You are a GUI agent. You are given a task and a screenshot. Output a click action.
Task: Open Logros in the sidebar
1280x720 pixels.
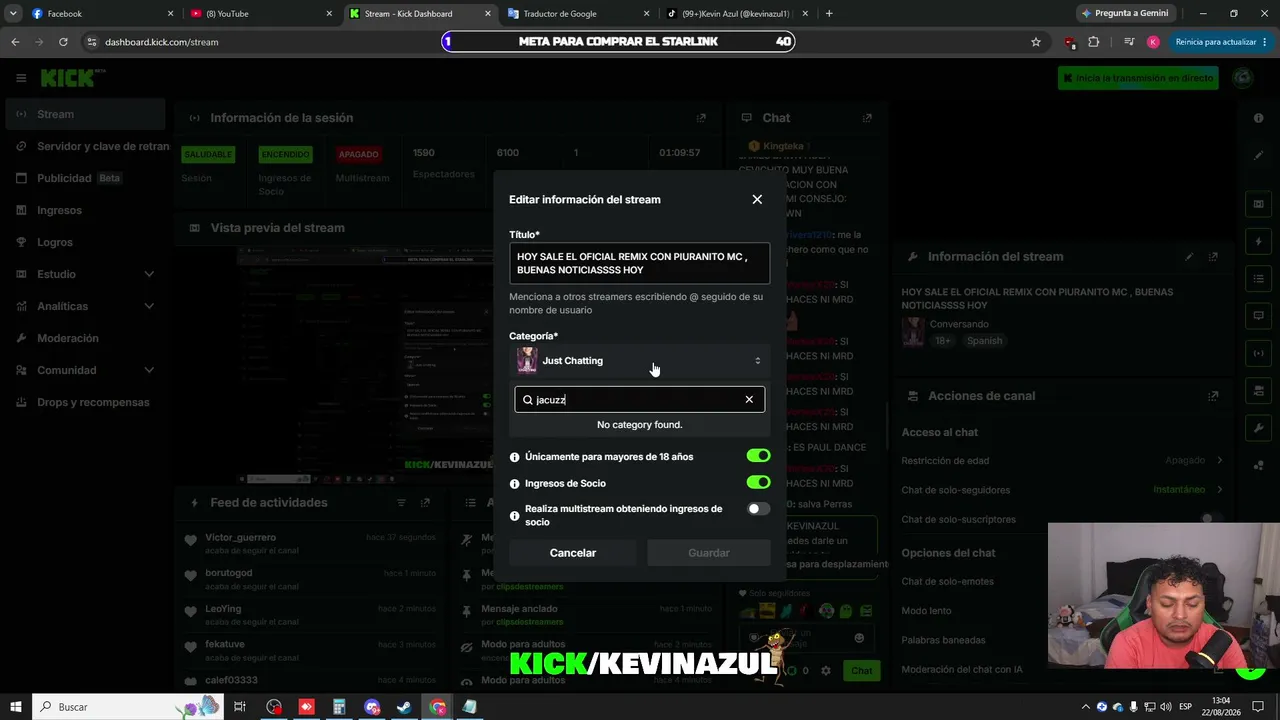click(x=85, y=242)
